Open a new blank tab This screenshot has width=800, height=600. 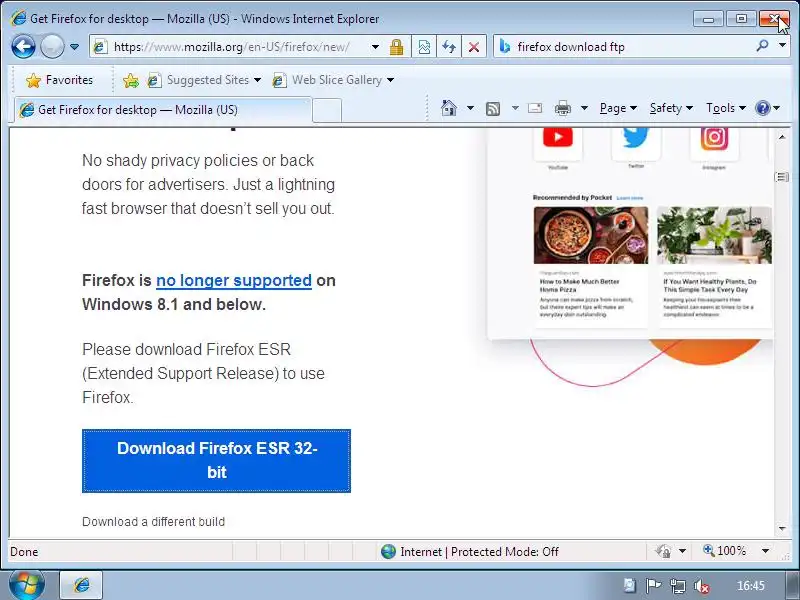pos(327,110)
